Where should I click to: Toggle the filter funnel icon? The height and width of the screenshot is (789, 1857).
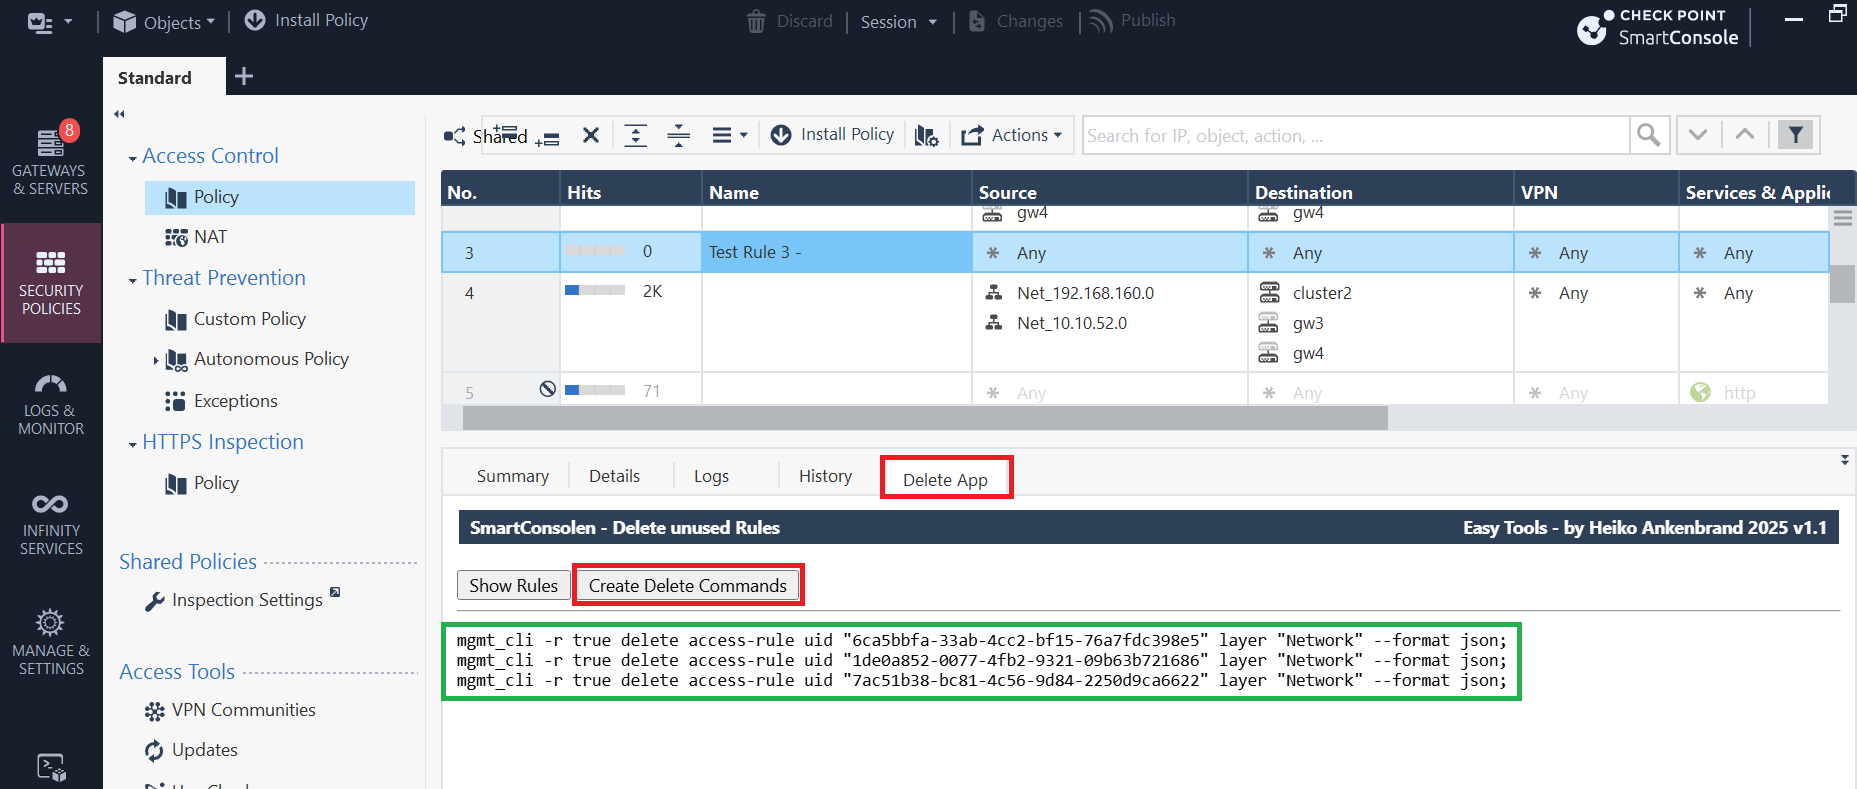pos(1795,135)
